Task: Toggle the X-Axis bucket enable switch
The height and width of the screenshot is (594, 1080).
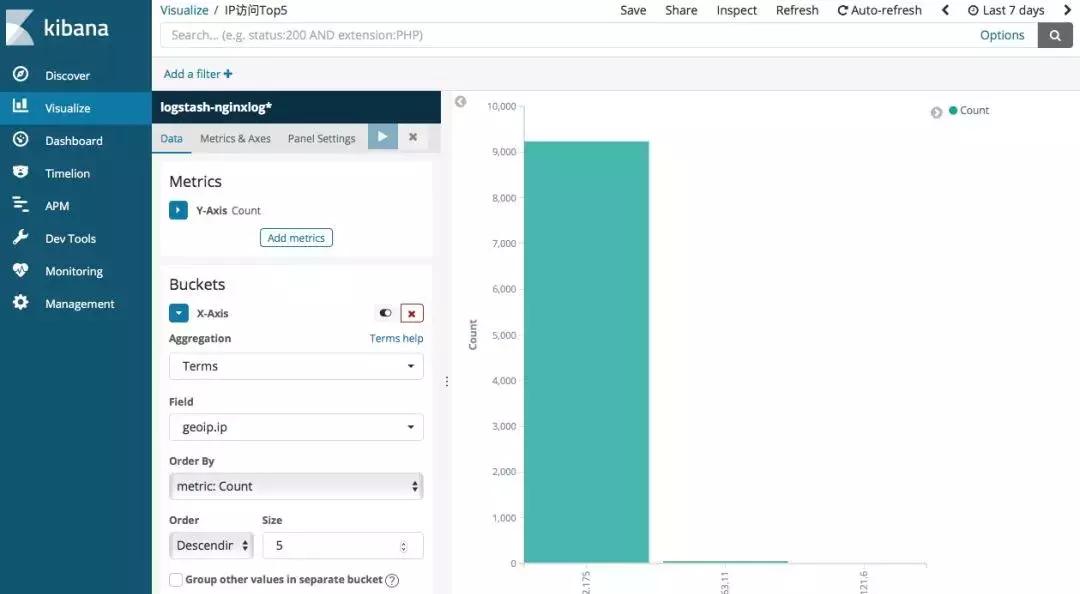Action: (x=385, y=312)
